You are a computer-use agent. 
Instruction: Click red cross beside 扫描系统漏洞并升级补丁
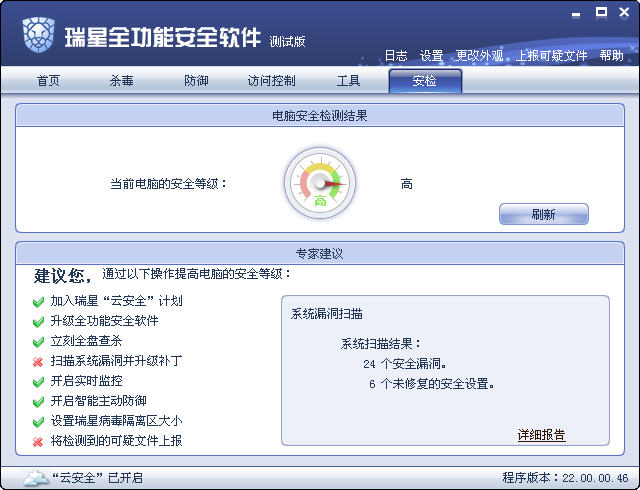(38, 362)
